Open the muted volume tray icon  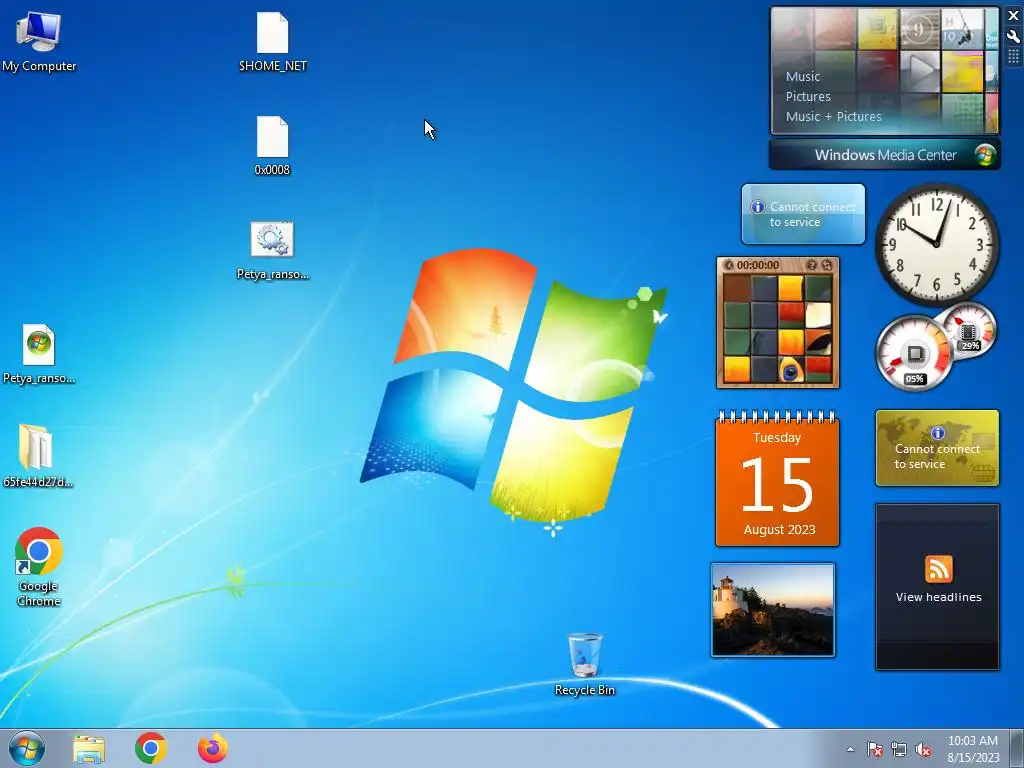click(923, 749)
